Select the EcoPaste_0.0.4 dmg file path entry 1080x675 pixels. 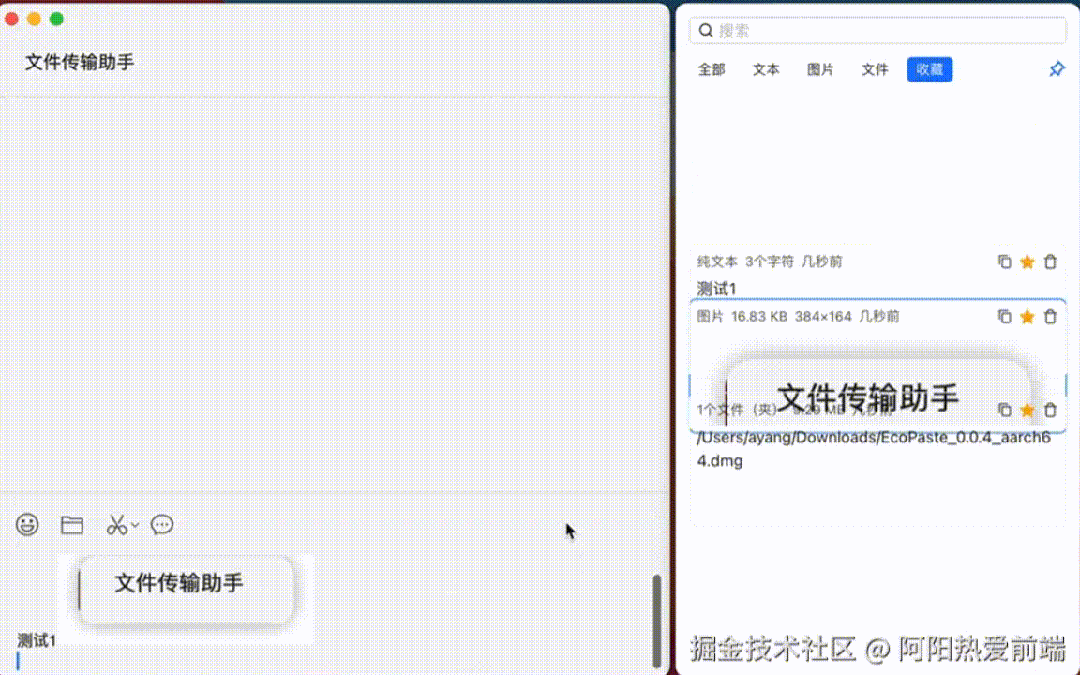click(x=873, y=449)
